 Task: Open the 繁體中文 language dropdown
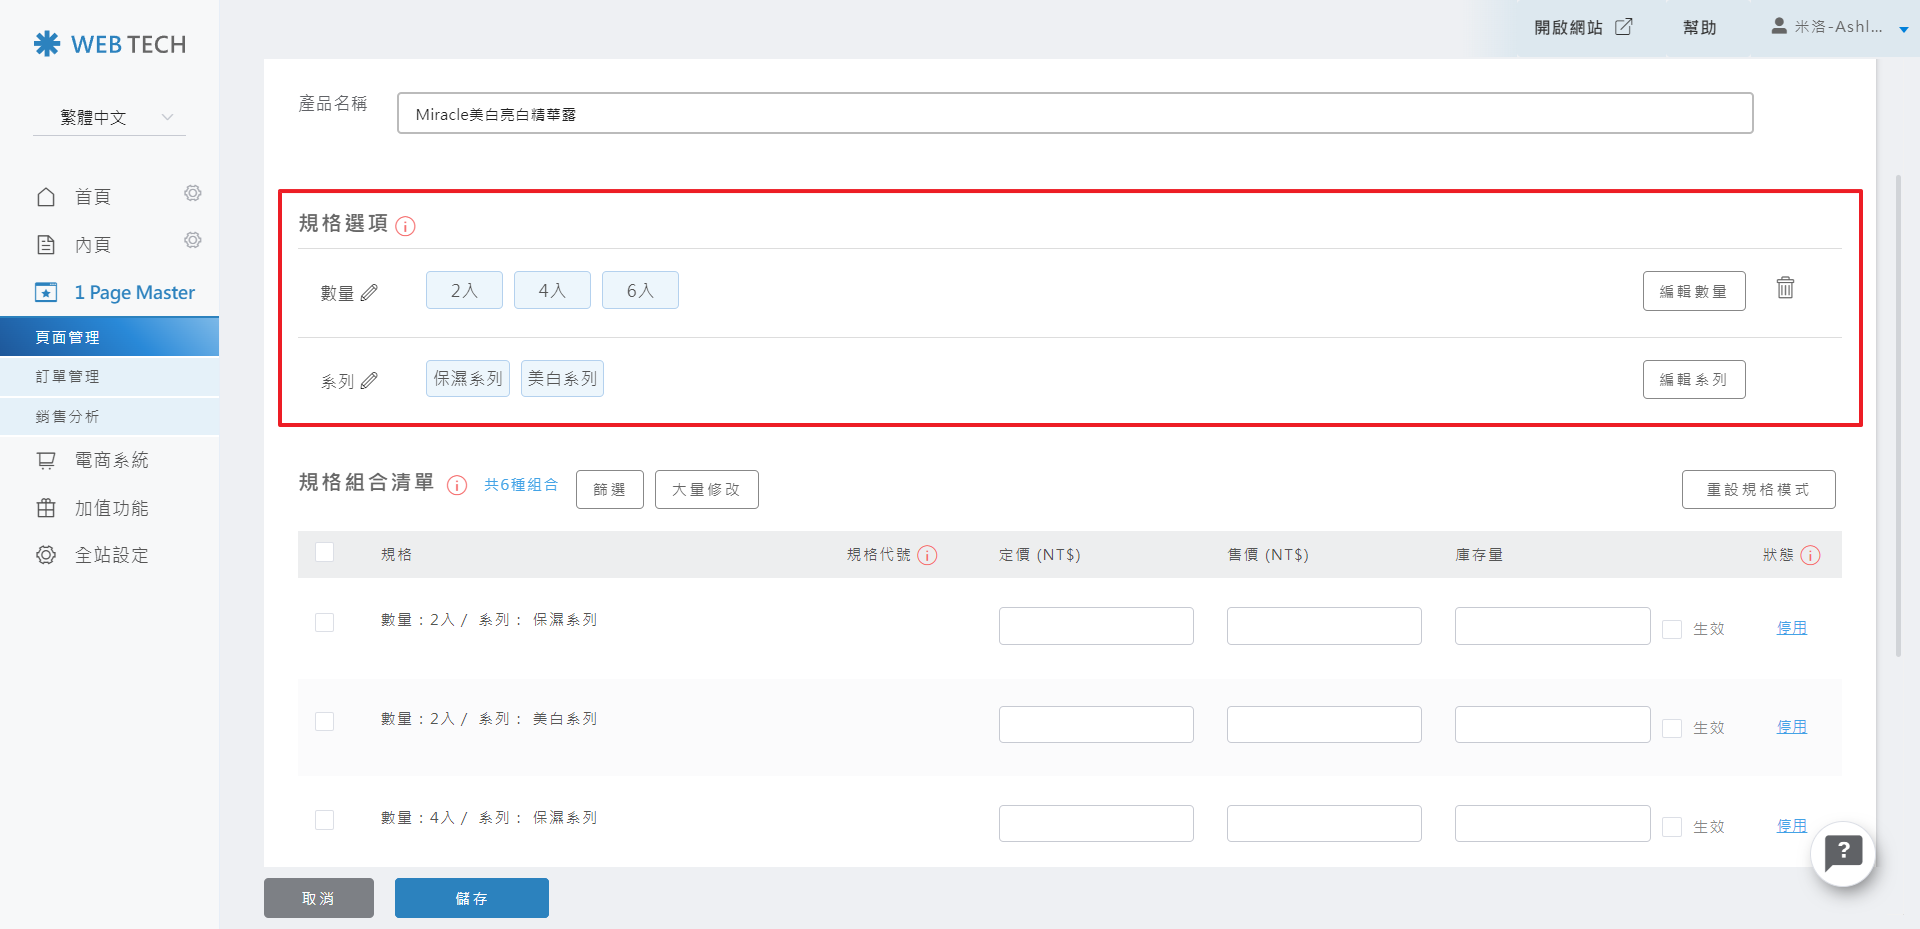click(x=108, y=117)
